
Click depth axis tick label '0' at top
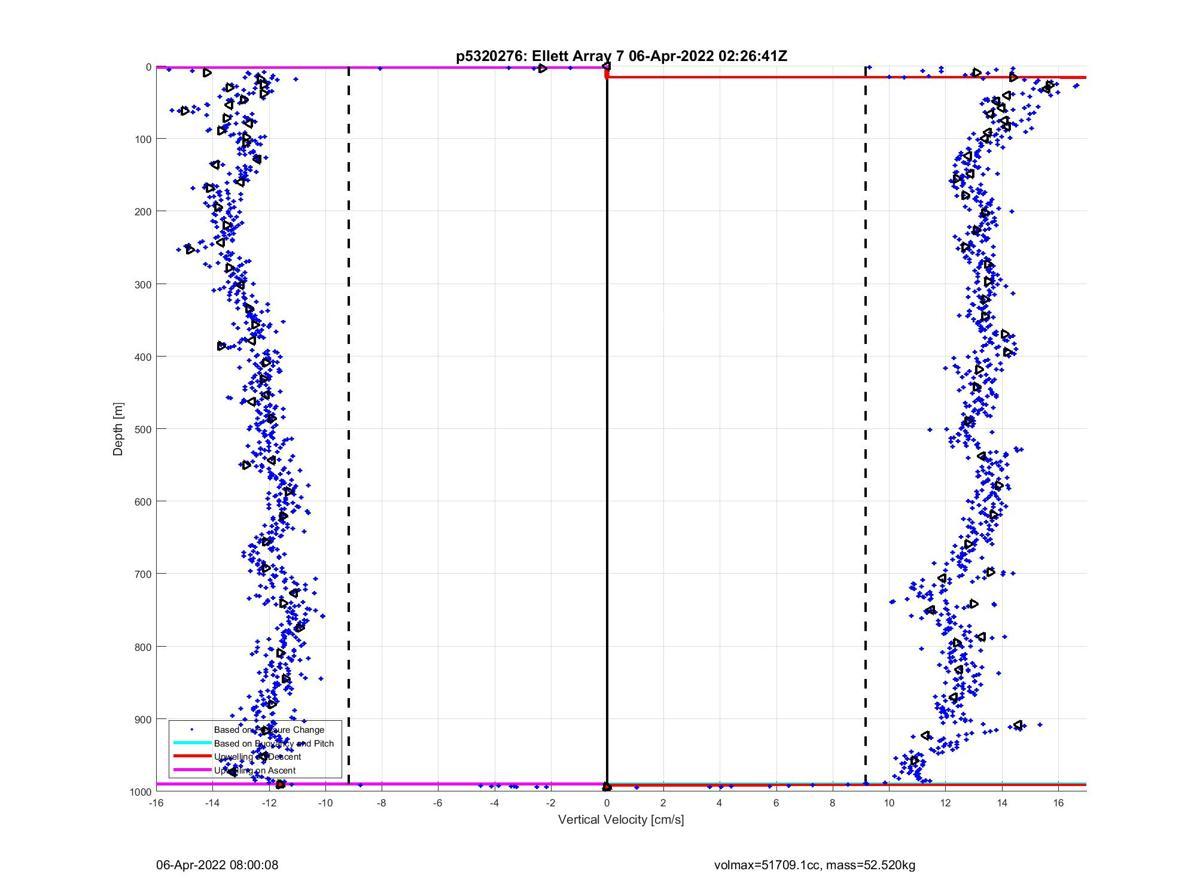pos(148,67)
